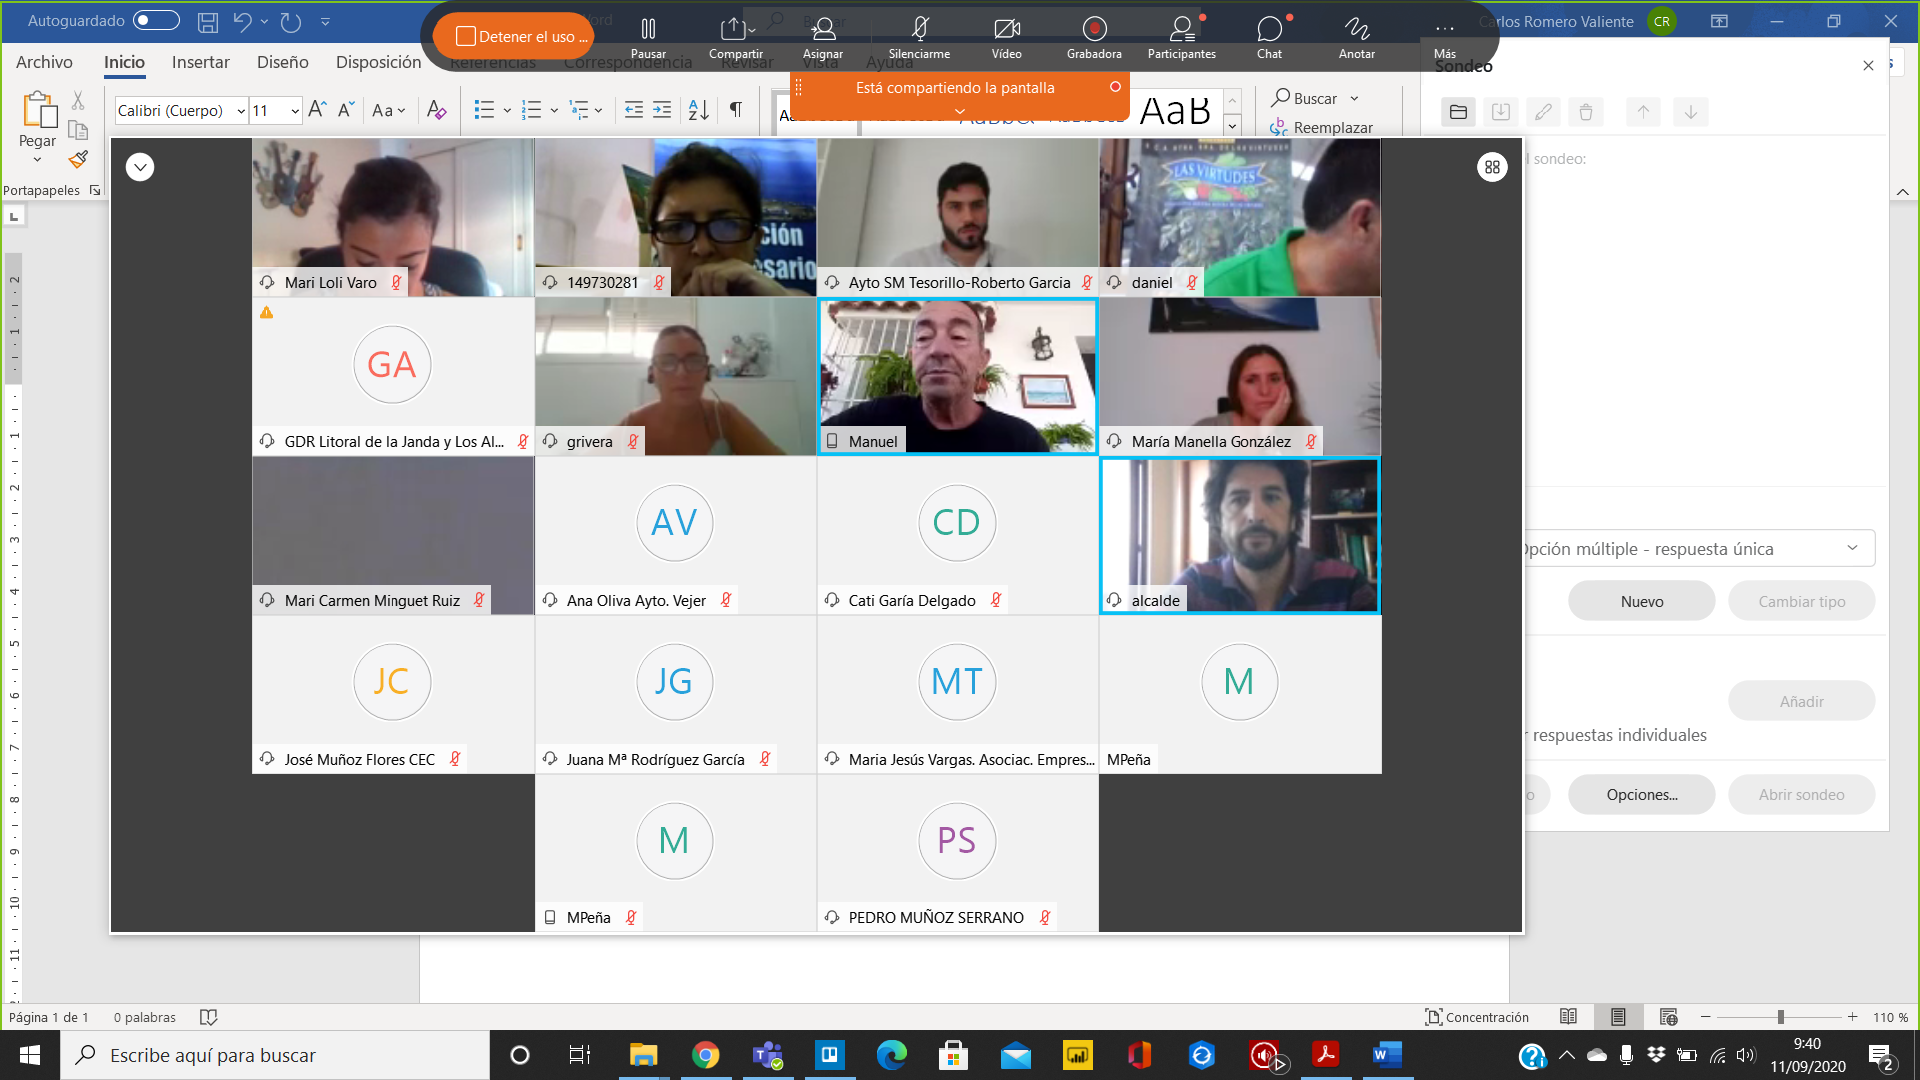Open the Portapapeles dialog launcher
This screenshot has height=1080, width=1920.
[x=95, y=190]
